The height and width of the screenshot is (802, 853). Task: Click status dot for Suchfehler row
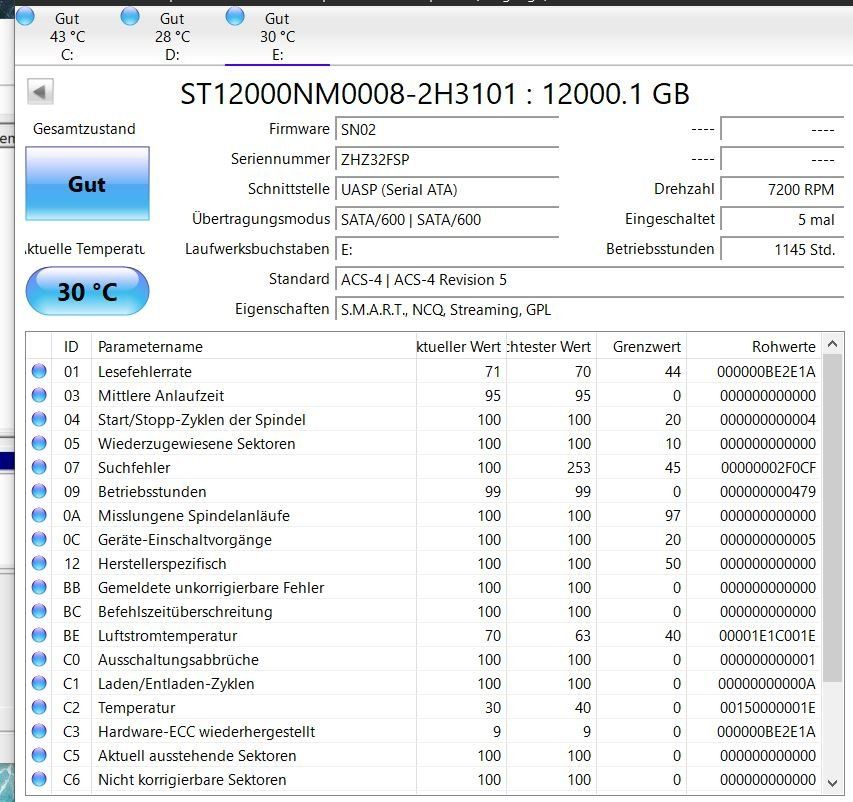pos(39,467)
